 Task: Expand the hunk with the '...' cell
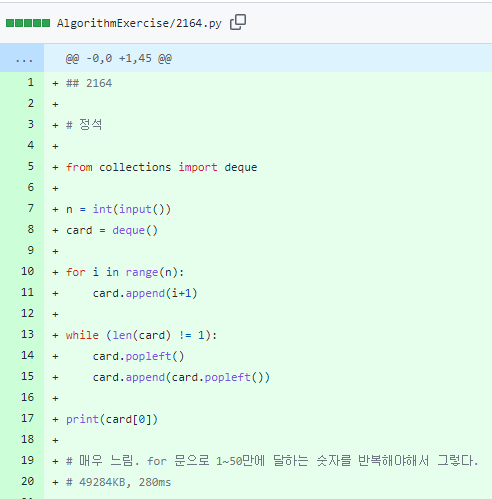(22, 58)
